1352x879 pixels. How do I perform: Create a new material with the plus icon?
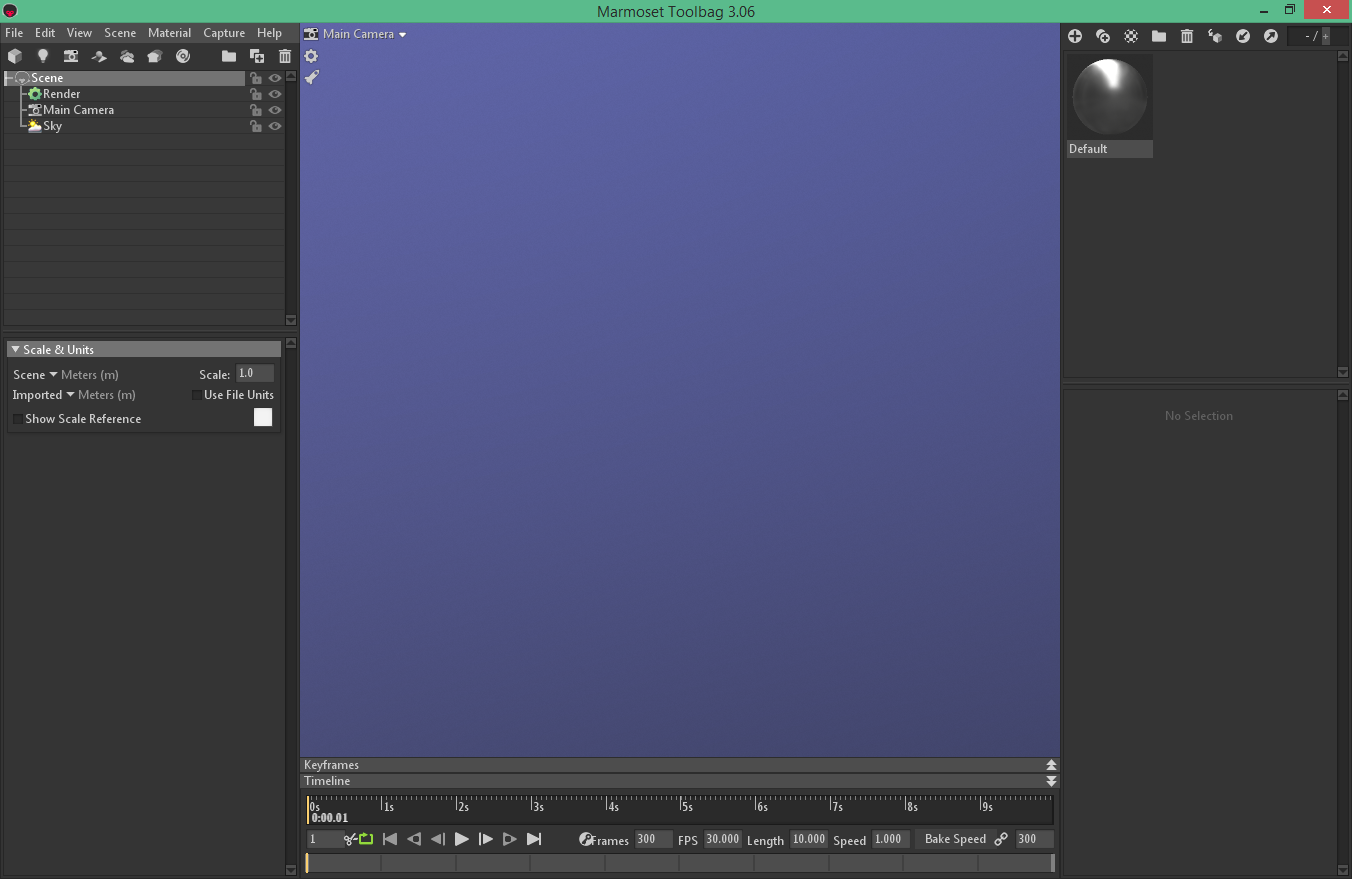1075,36
